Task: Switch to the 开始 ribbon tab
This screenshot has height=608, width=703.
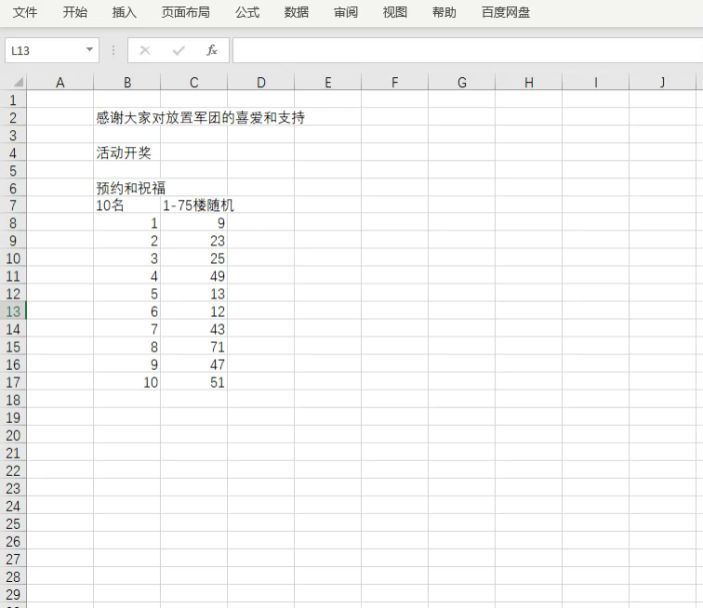Action: (x=75, y=13)
